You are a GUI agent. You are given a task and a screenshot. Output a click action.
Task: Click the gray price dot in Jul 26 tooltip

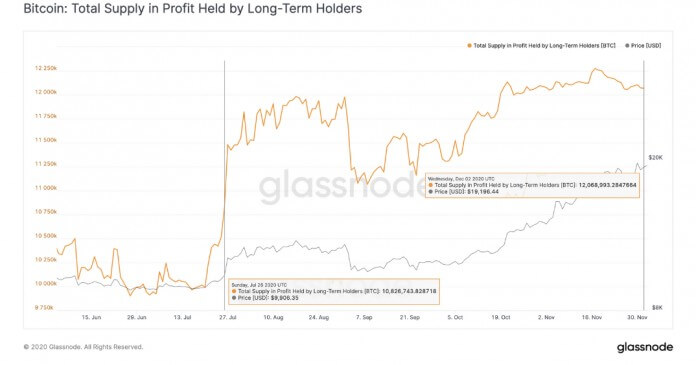click(x=234, y=298)
